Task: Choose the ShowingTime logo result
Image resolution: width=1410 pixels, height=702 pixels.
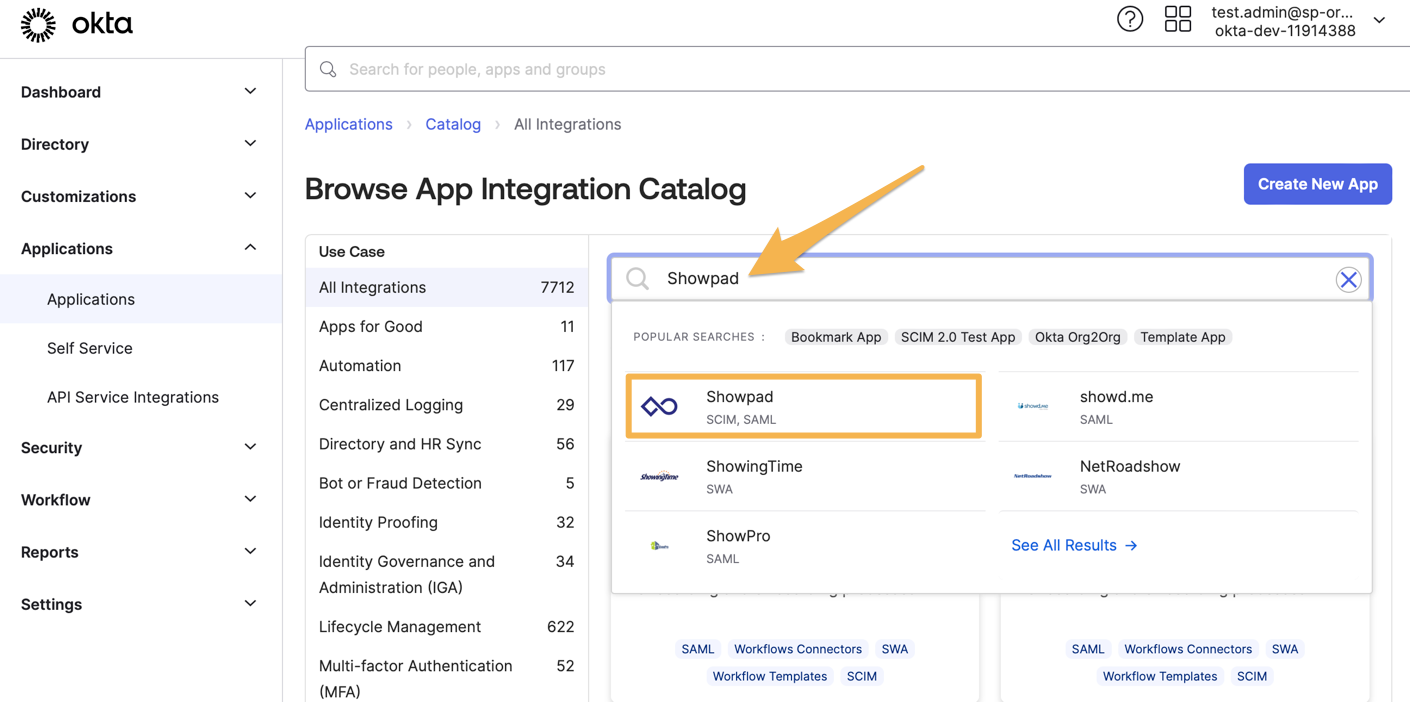Action: 660,477
